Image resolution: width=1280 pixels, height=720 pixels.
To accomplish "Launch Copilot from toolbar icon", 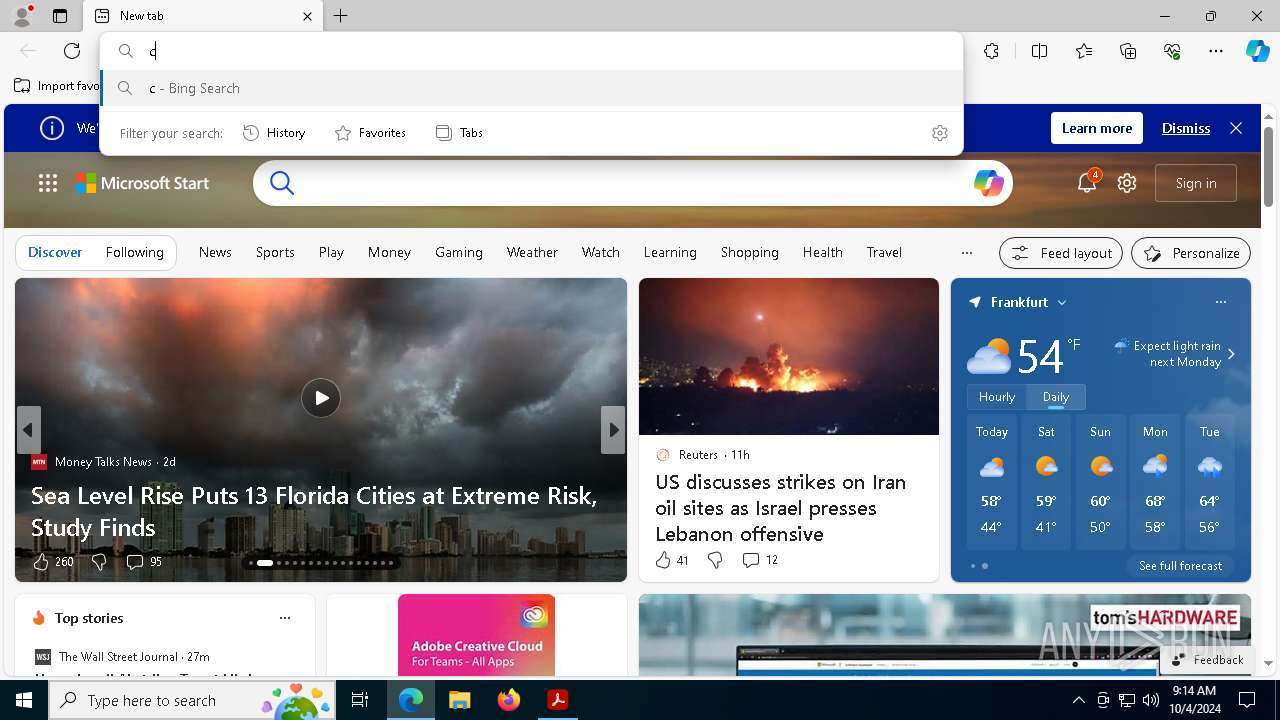I will (1257, 51).
